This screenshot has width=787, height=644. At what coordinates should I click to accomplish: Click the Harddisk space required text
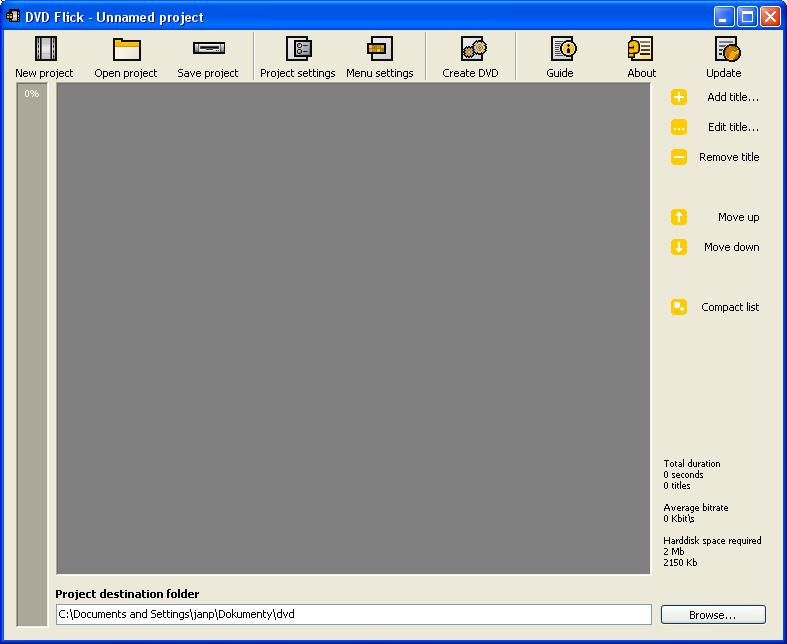[x=712, y=541]
